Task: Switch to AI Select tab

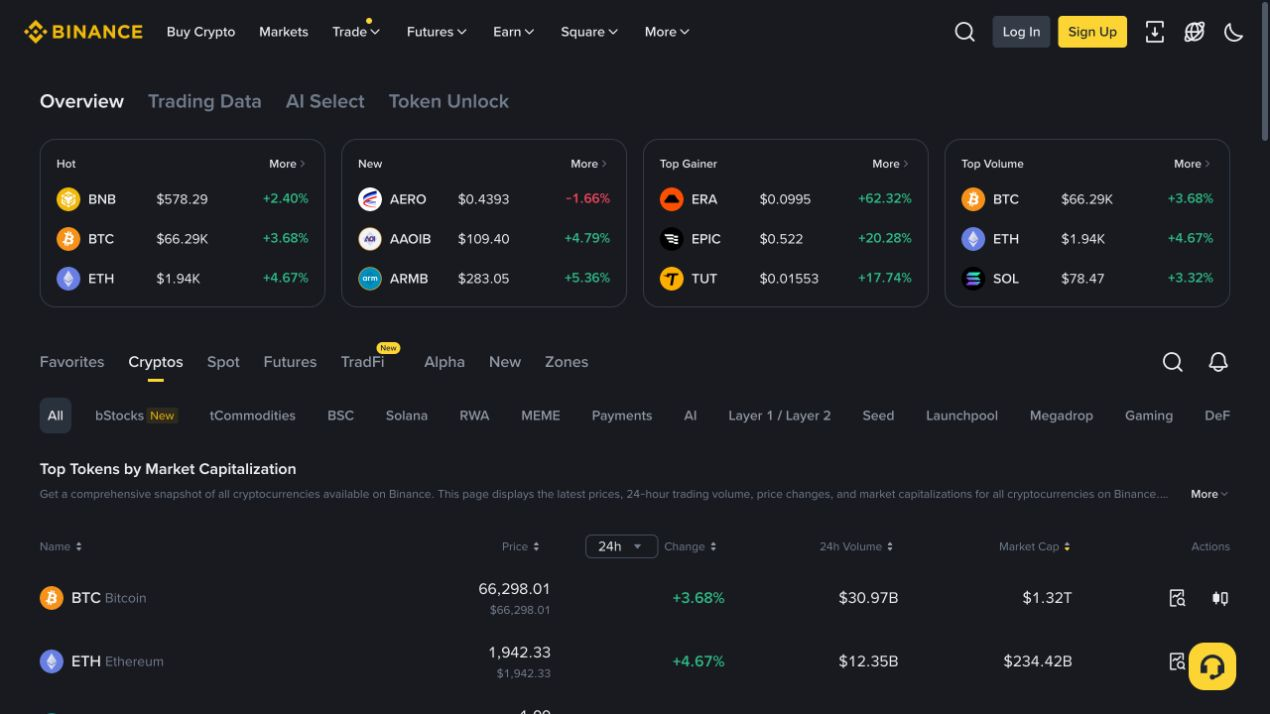Action: pyautogui.click(x=325, y=101)
